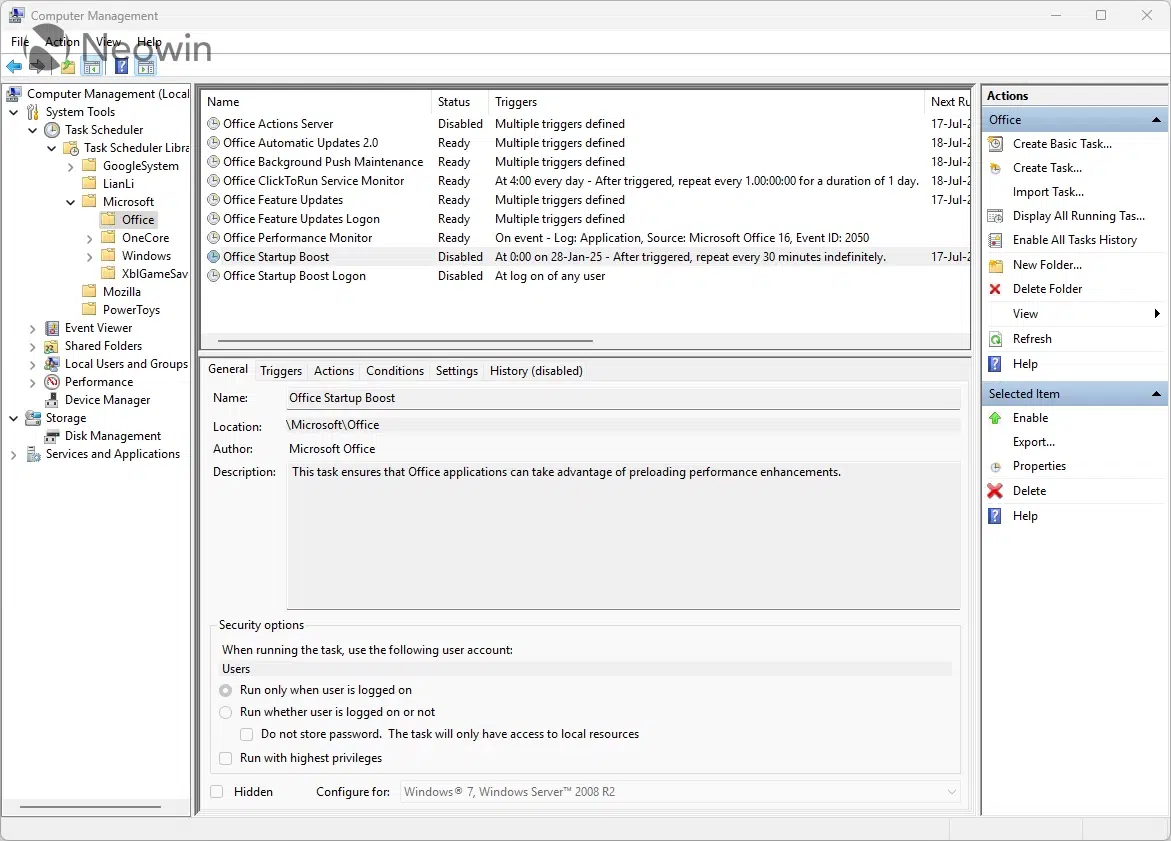This screenshot has height=841, width=1171.
Task: Sort task list by the Triggers column header
Action: (706, 102)
